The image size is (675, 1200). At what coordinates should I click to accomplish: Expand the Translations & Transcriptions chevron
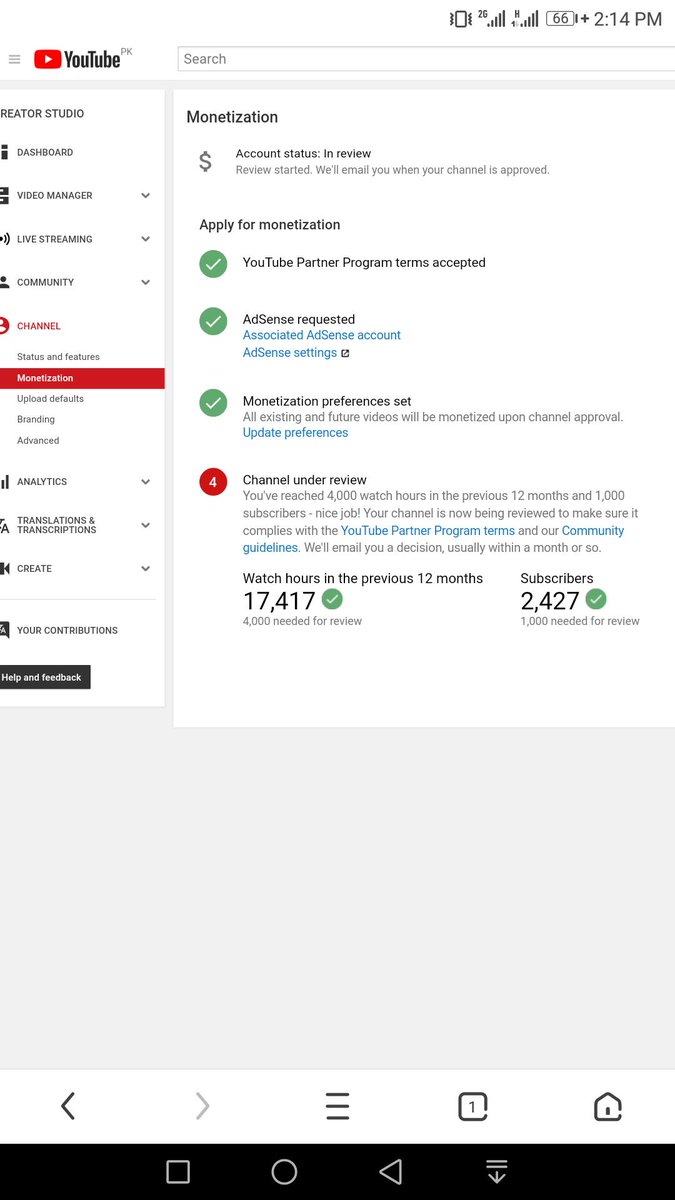[x=146, y=525]
